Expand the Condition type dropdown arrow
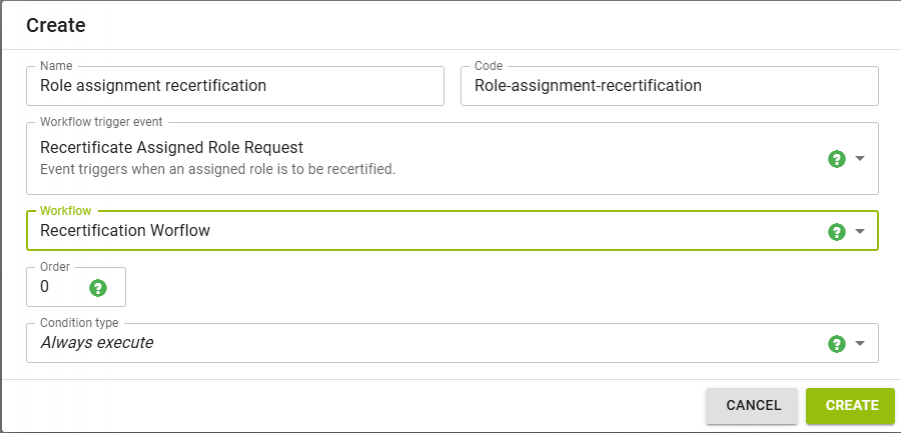 [860, 344]
